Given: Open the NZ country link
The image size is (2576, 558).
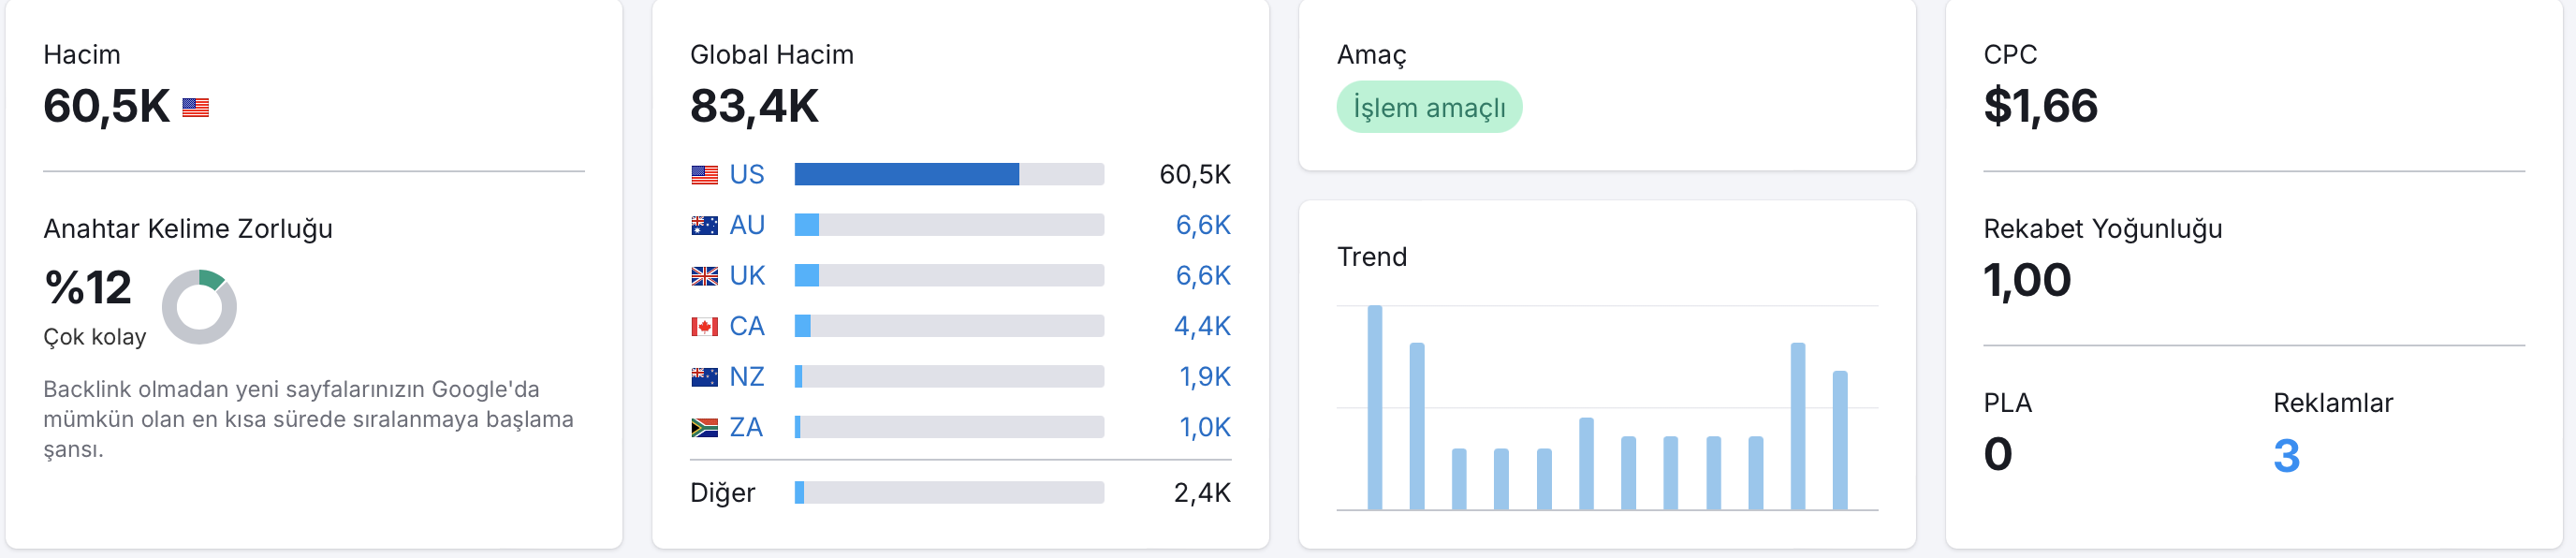Looking at the screenshot, I should coord(747,377).
